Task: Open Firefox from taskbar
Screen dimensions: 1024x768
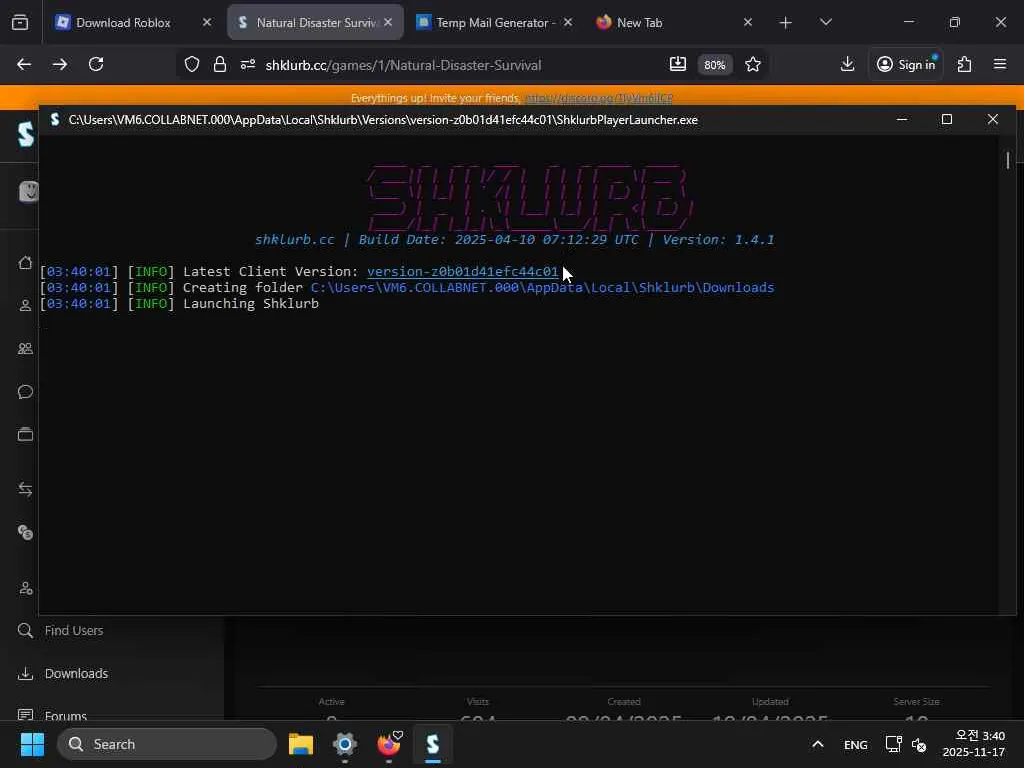Action: [389, 744]
